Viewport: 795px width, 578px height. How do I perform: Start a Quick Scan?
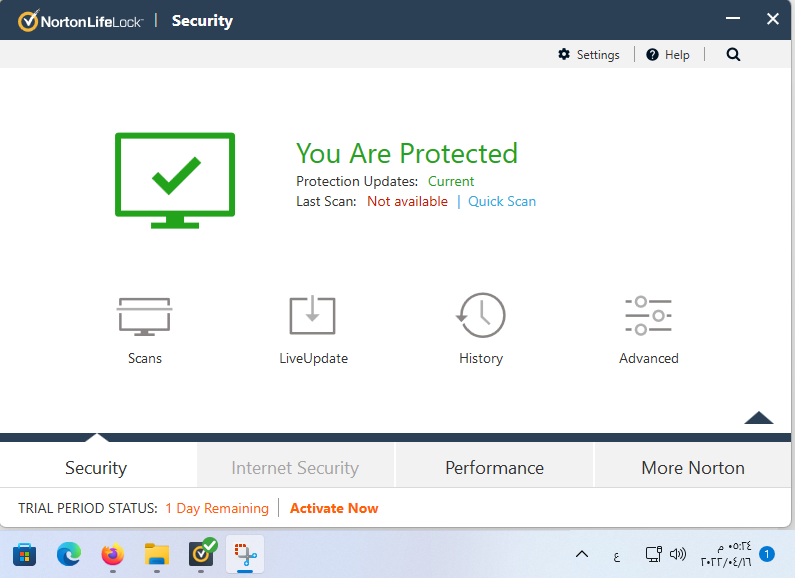[502, 201]
